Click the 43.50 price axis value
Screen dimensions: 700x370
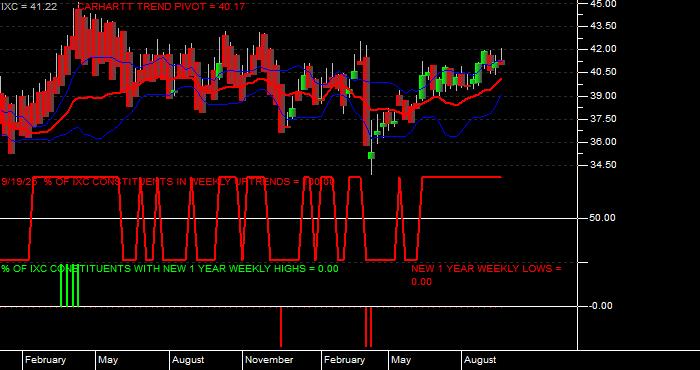[x=604, y=26]
